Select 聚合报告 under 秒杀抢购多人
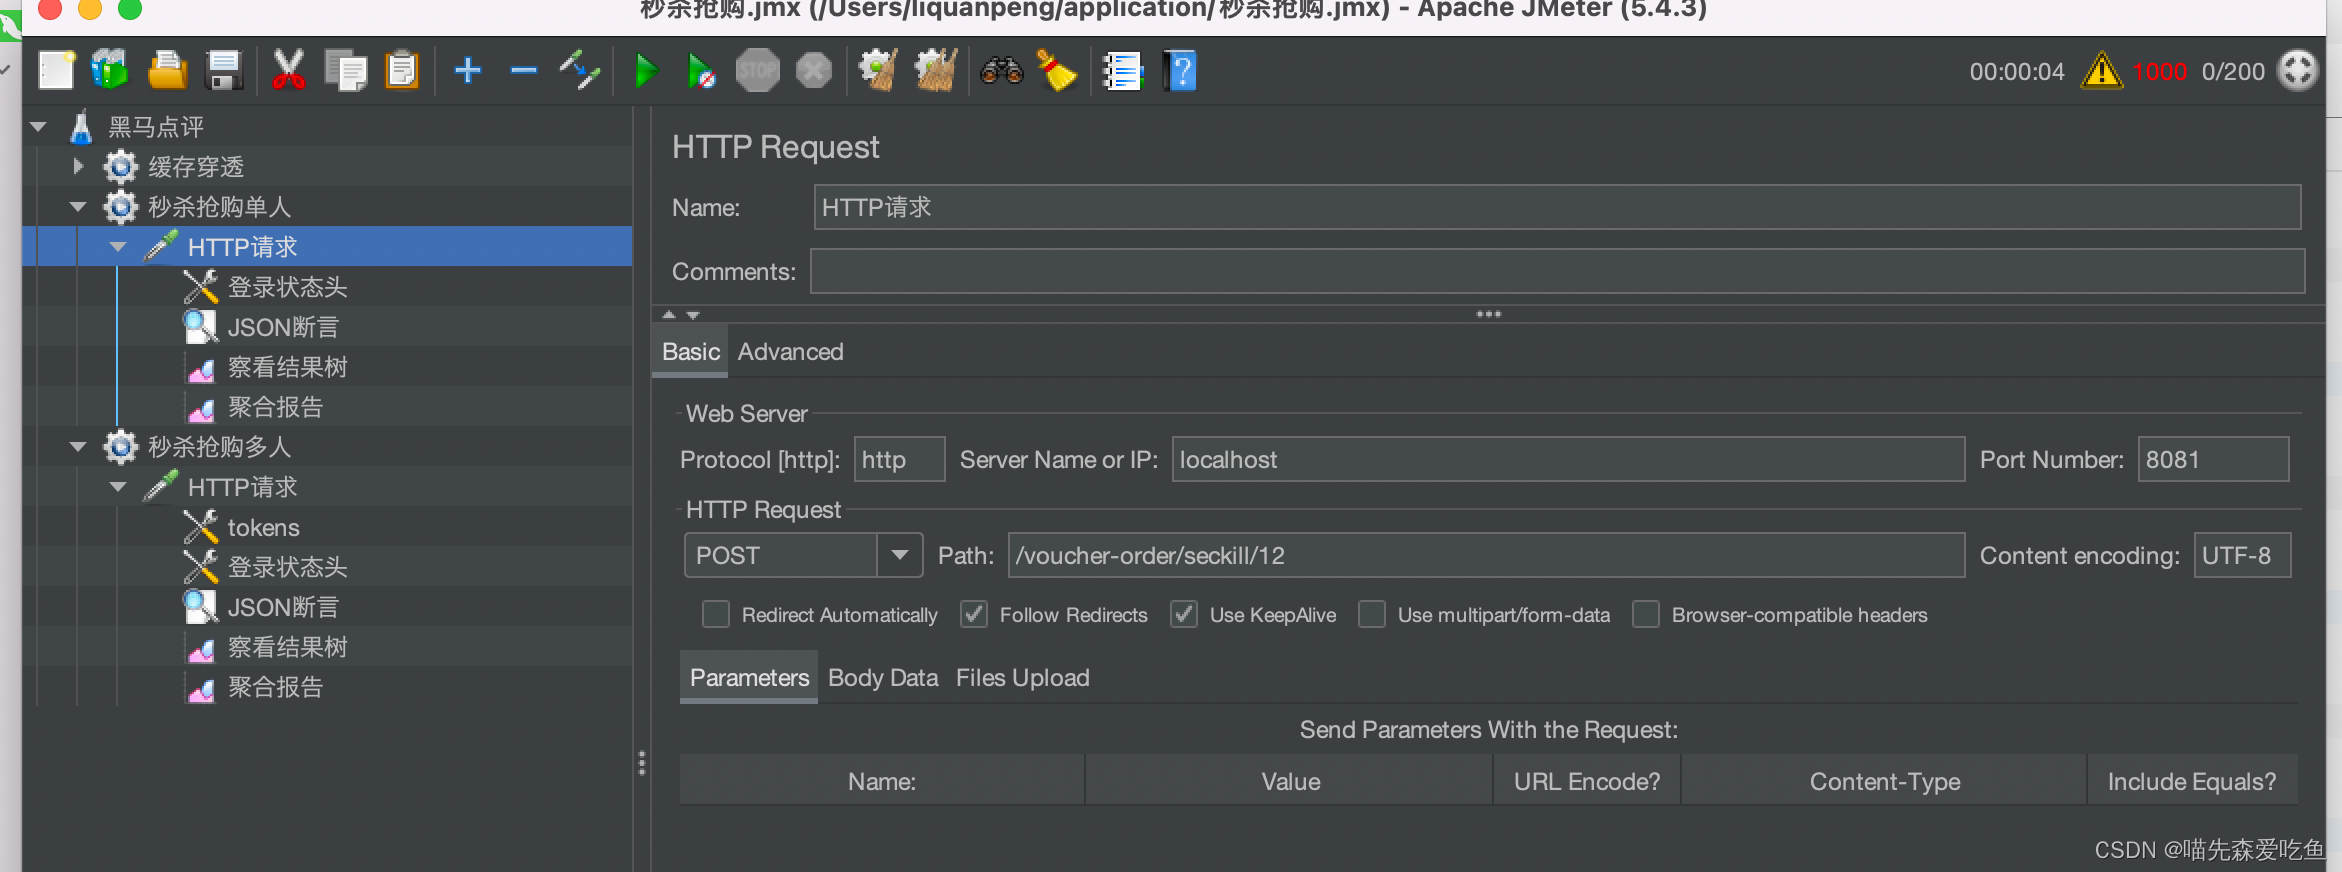This screenshot has height=872, width=2342. coord(276,687)
